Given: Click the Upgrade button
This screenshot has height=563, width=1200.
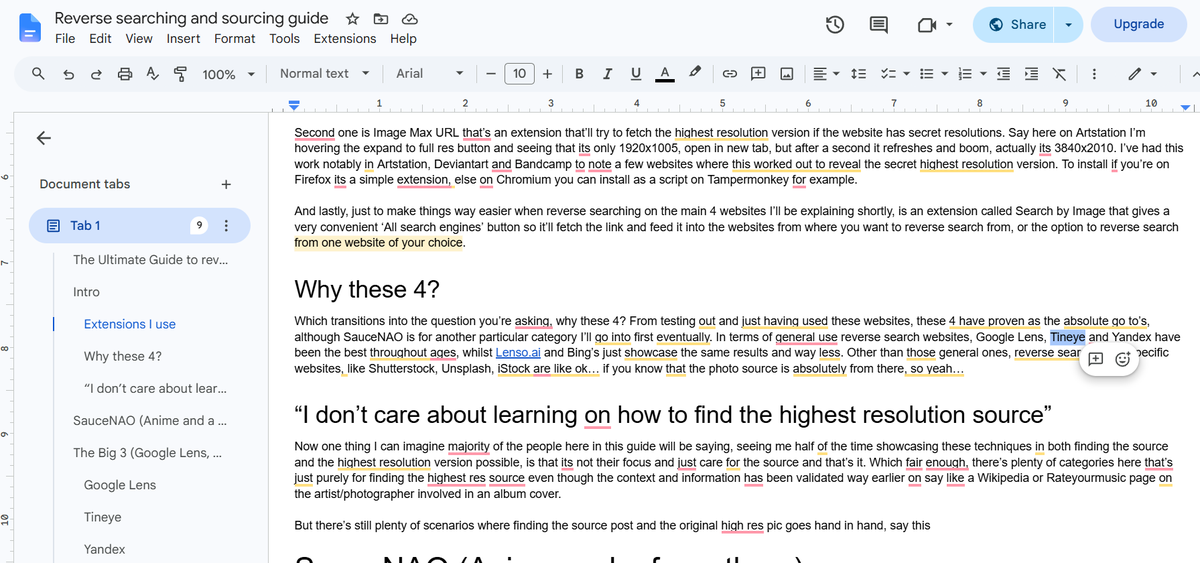Looking at the screenshot, I should click(x=1138, y=25).
